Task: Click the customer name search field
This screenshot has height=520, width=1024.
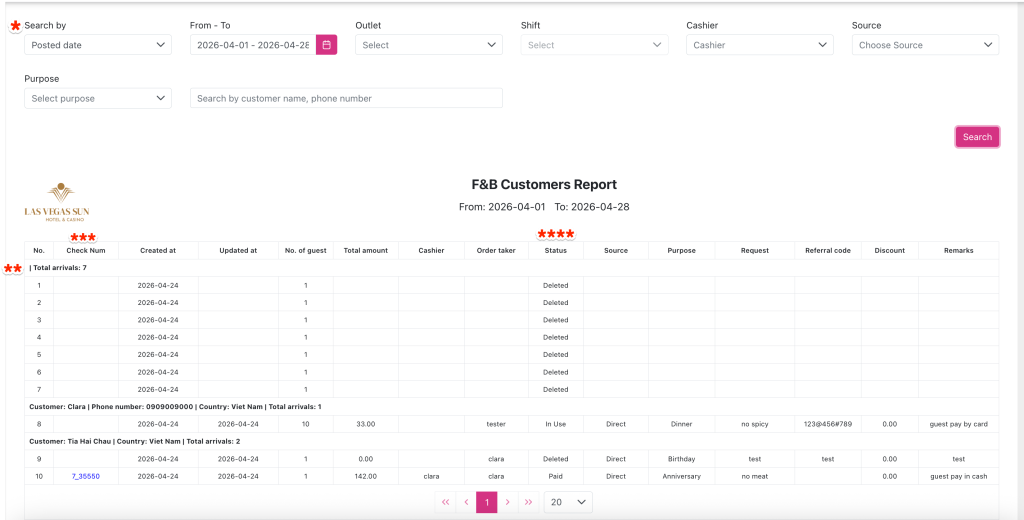Action: click(346, 98)
